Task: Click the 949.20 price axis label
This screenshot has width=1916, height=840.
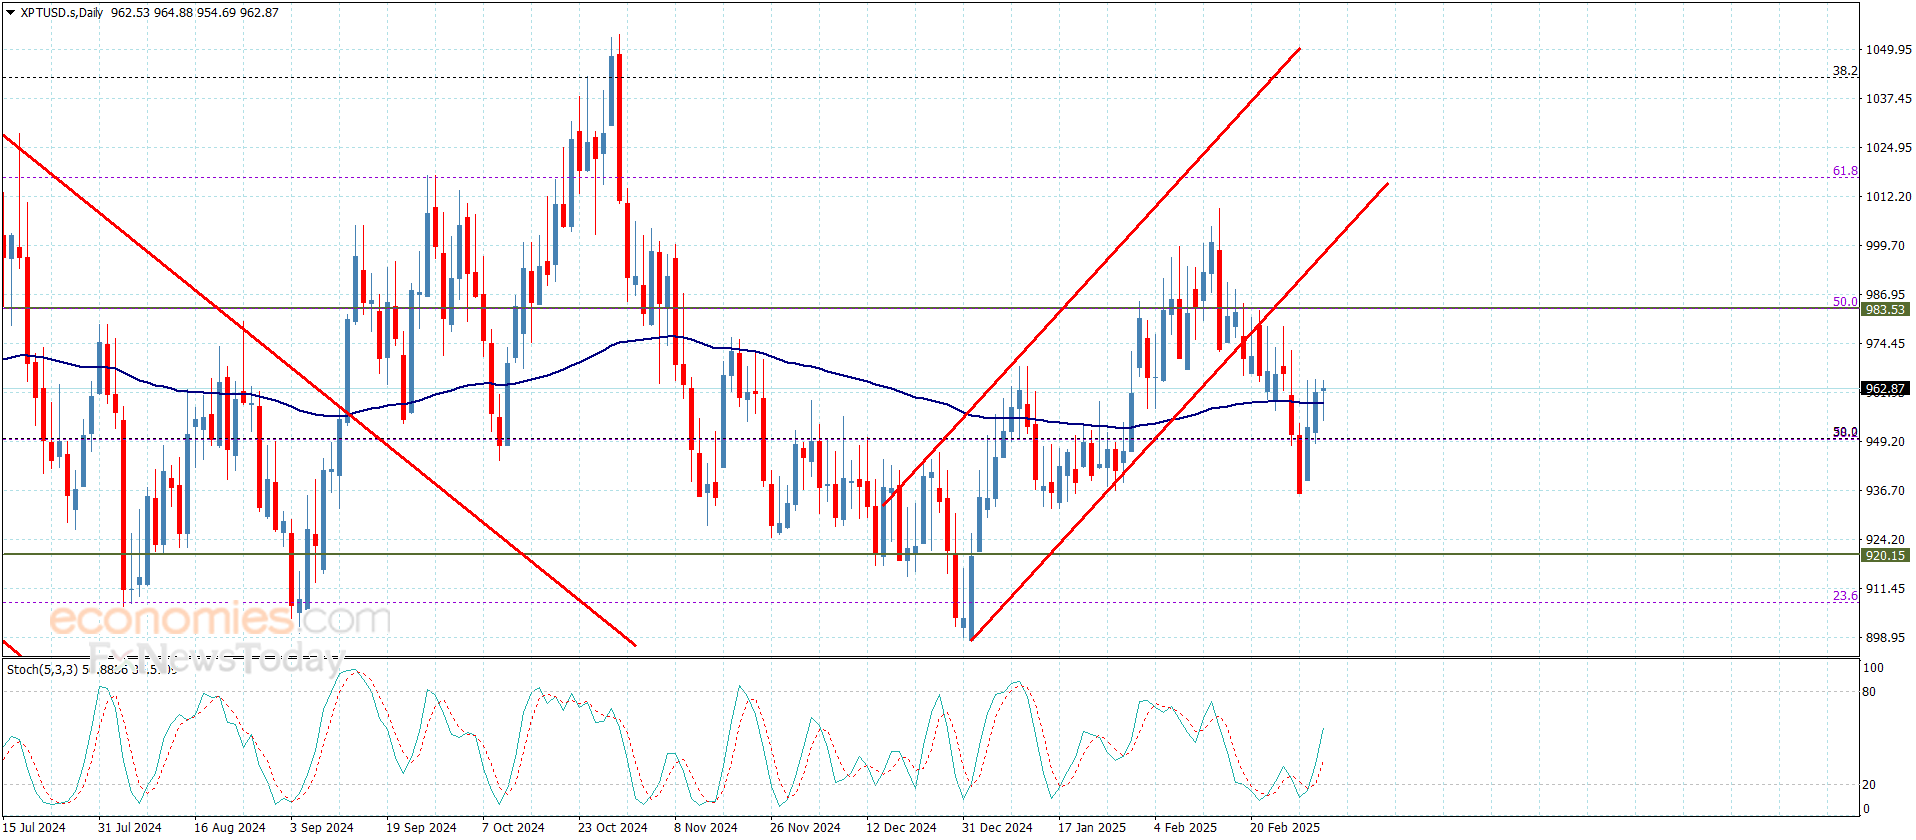Action: pos(1885,442)
